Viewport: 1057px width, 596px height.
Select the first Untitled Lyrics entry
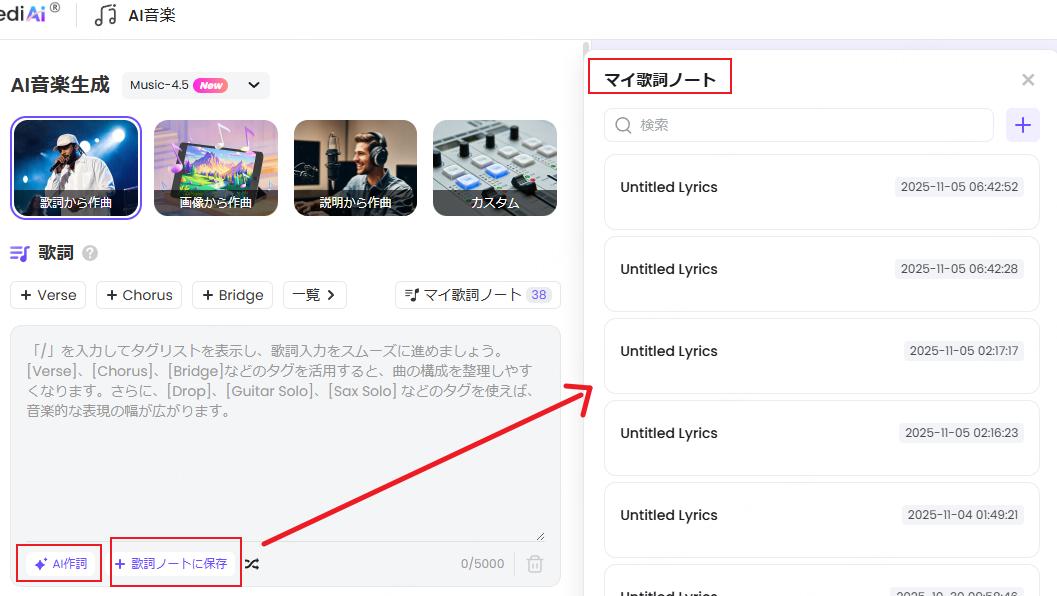point(820,187)
